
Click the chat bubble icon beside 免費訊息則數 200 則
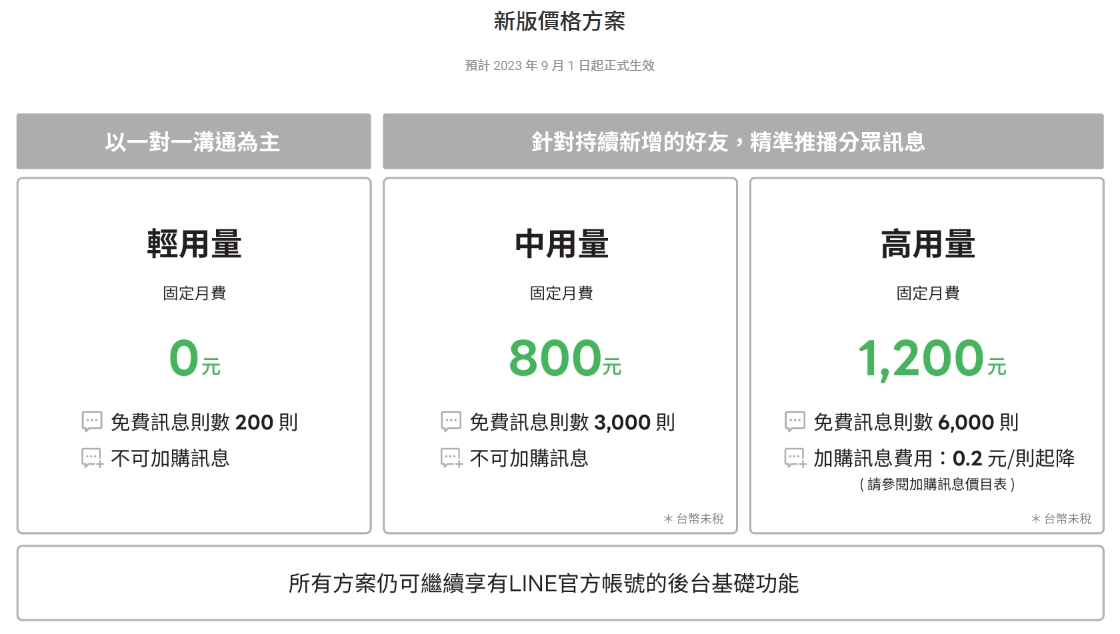(92, 422)
